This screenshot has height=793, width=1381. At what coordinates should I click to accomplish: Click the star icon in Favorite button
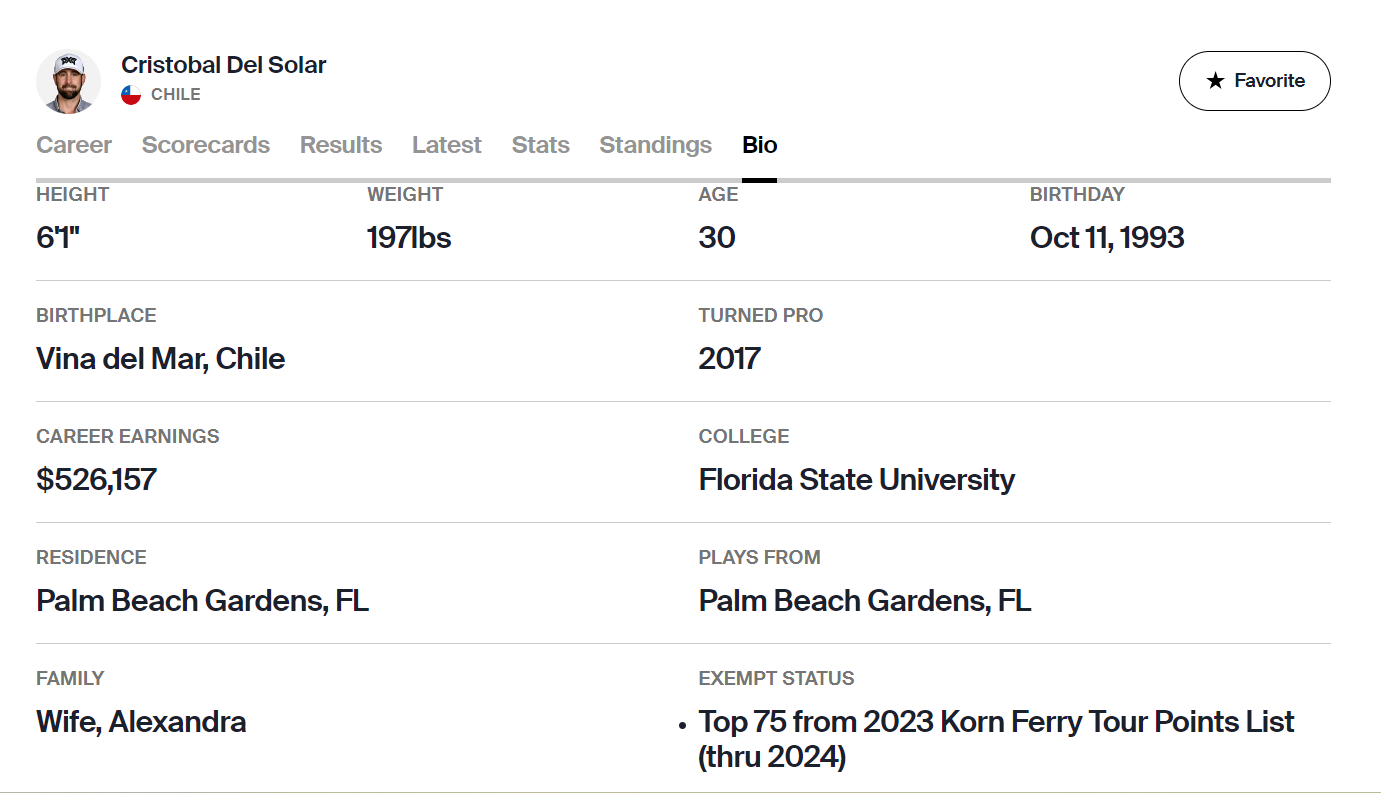point(1215,81)
